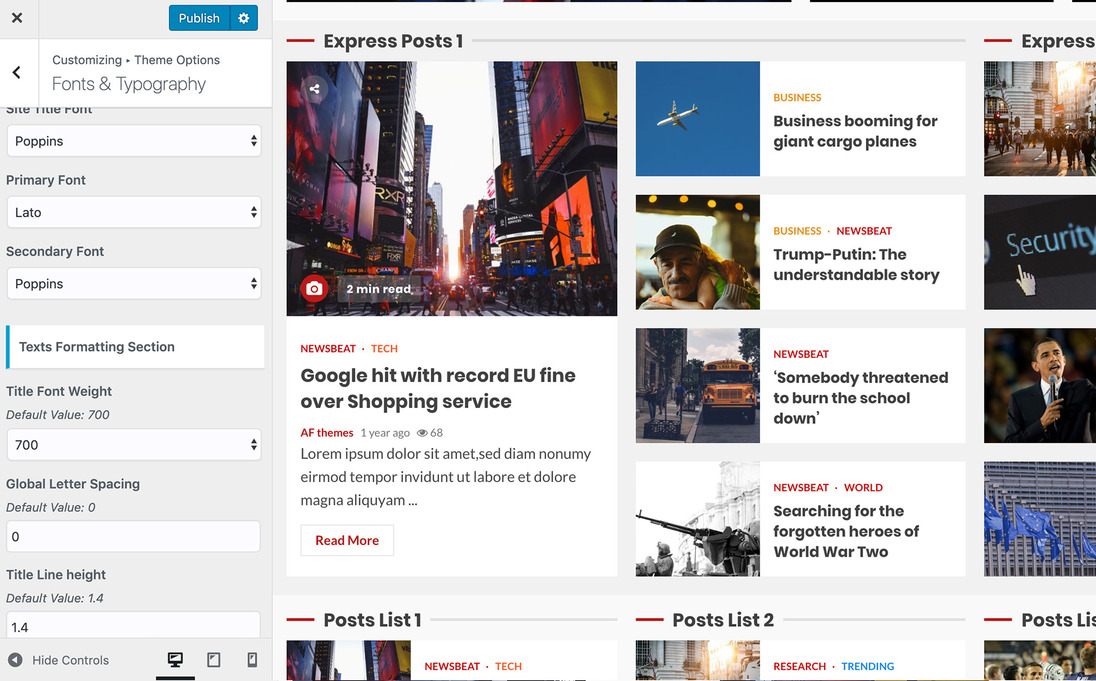Screen dimensions: 1096x681
Task: Click BUSINESS category above cargo planes post
Action: [797, 98]
